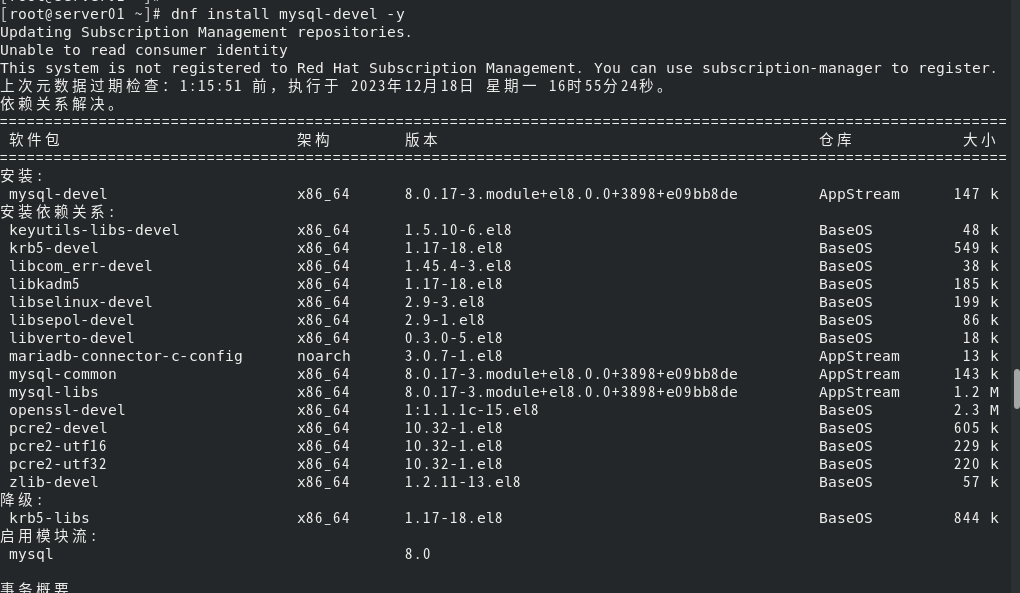Click the mysql-common package name

pos(63,374)
